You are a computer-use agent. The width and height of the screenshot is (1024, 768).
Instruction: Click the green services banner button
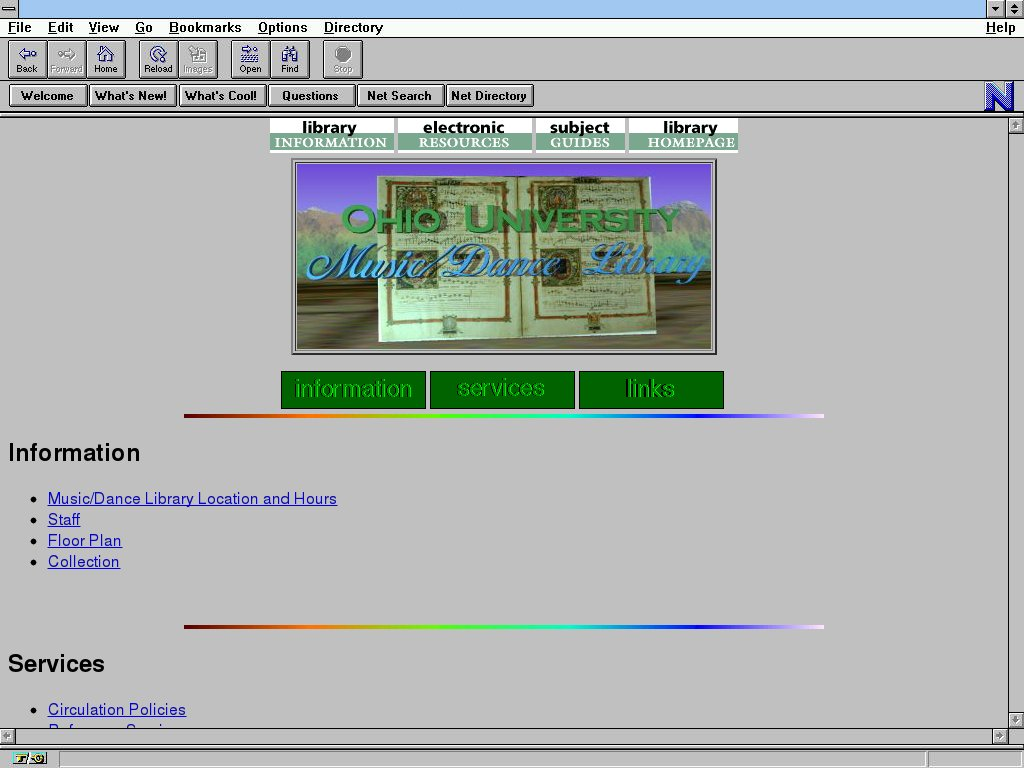coord(502,389)
